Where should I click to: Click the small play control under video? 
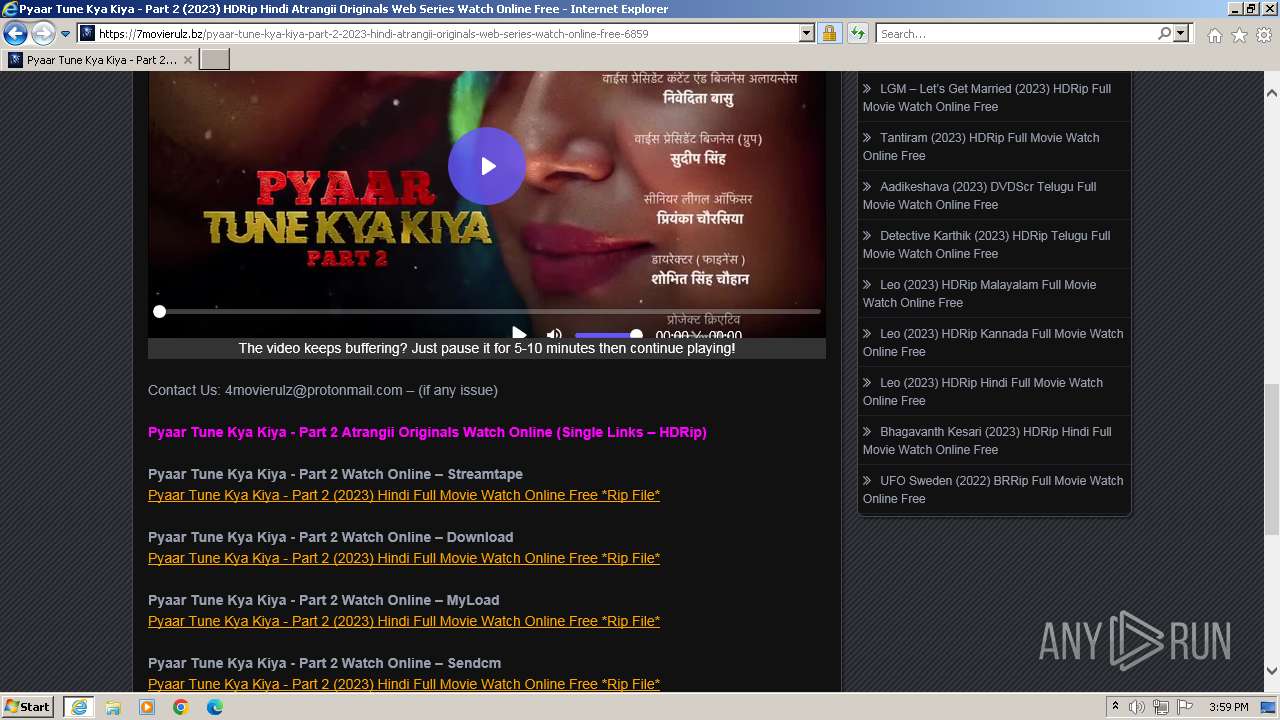coord(519,334)
